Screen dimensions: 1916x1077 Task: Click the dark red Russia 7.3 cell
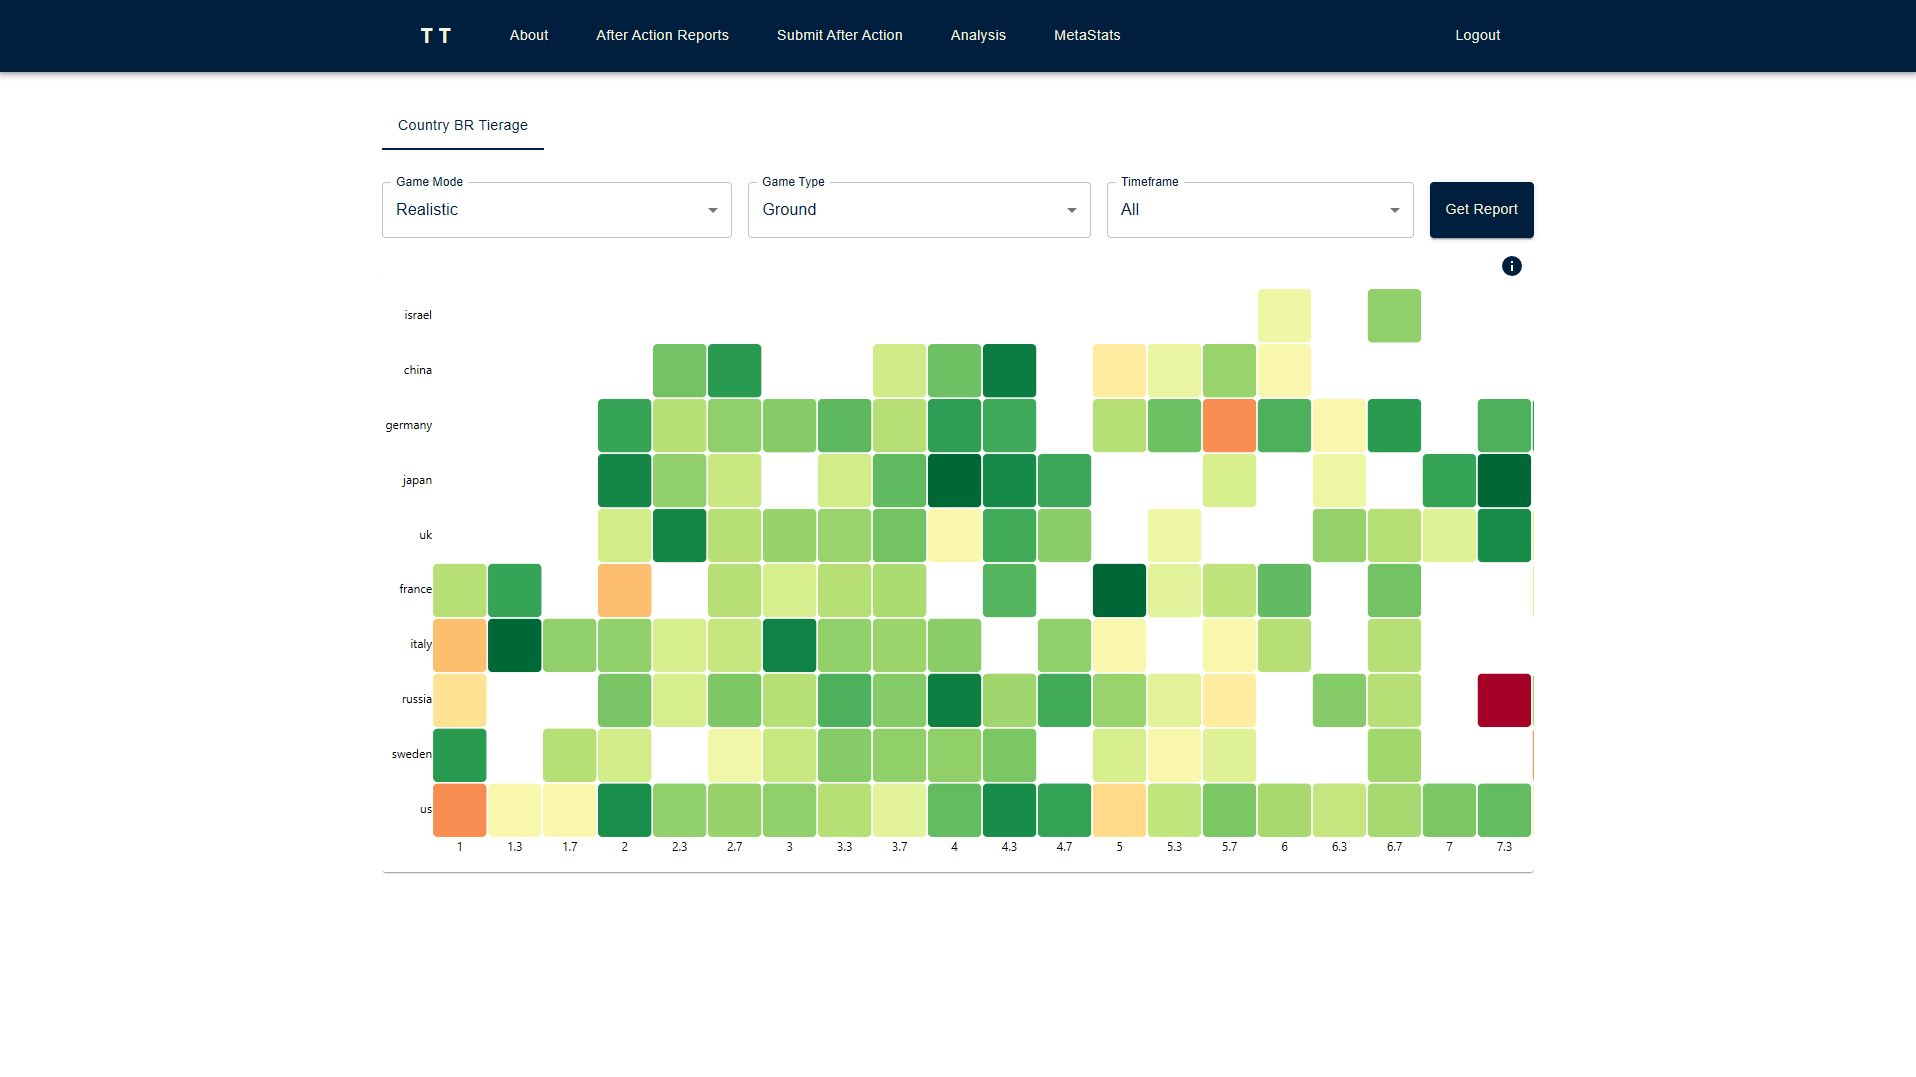(1503, 700)
